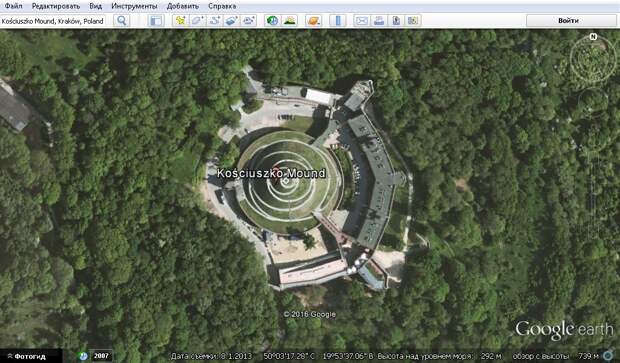The height and width of the screenshot is (363, 620).
Task: Click the print icon
Action: tap(379, 21)
